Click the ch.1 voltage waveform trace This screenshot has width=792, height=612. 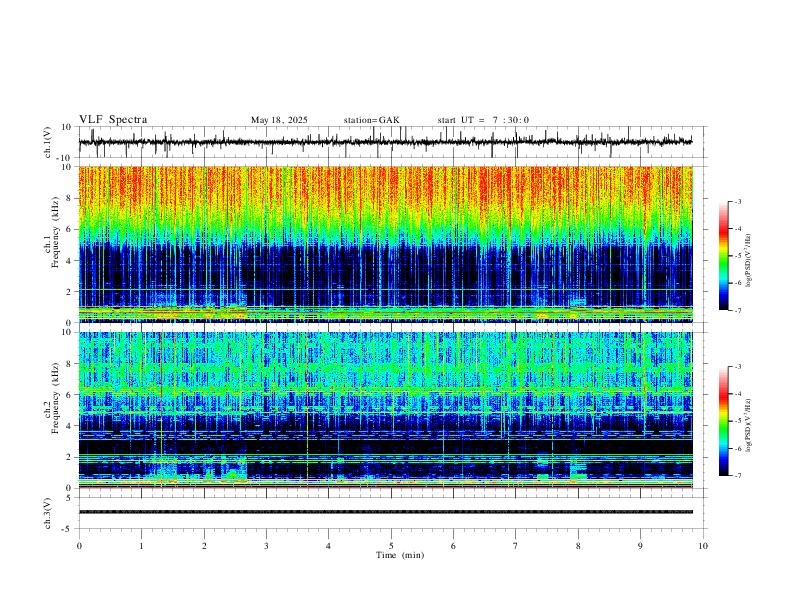(x=386, y=142)
